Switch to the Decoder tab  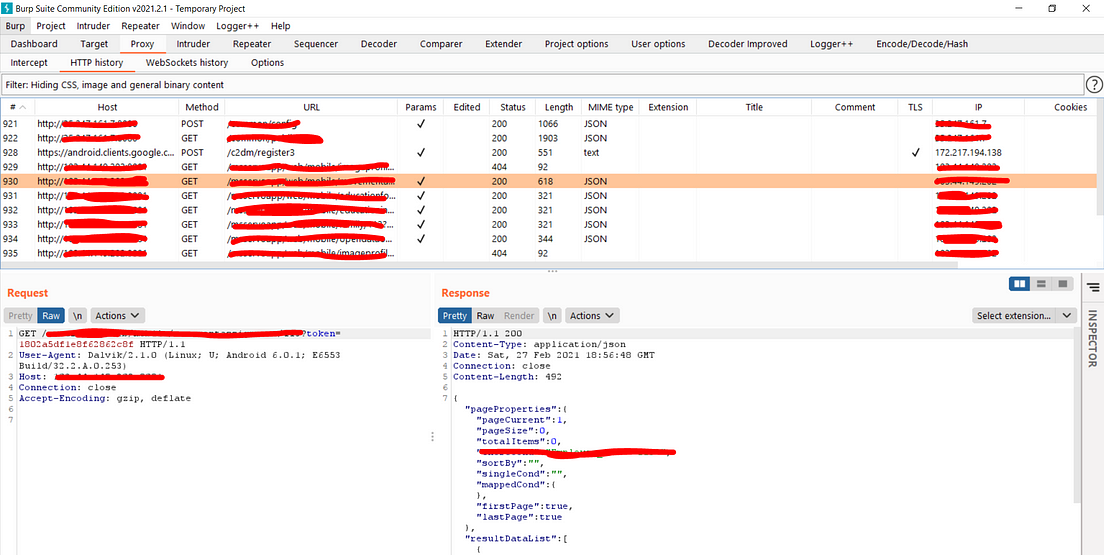coord(379,44)
